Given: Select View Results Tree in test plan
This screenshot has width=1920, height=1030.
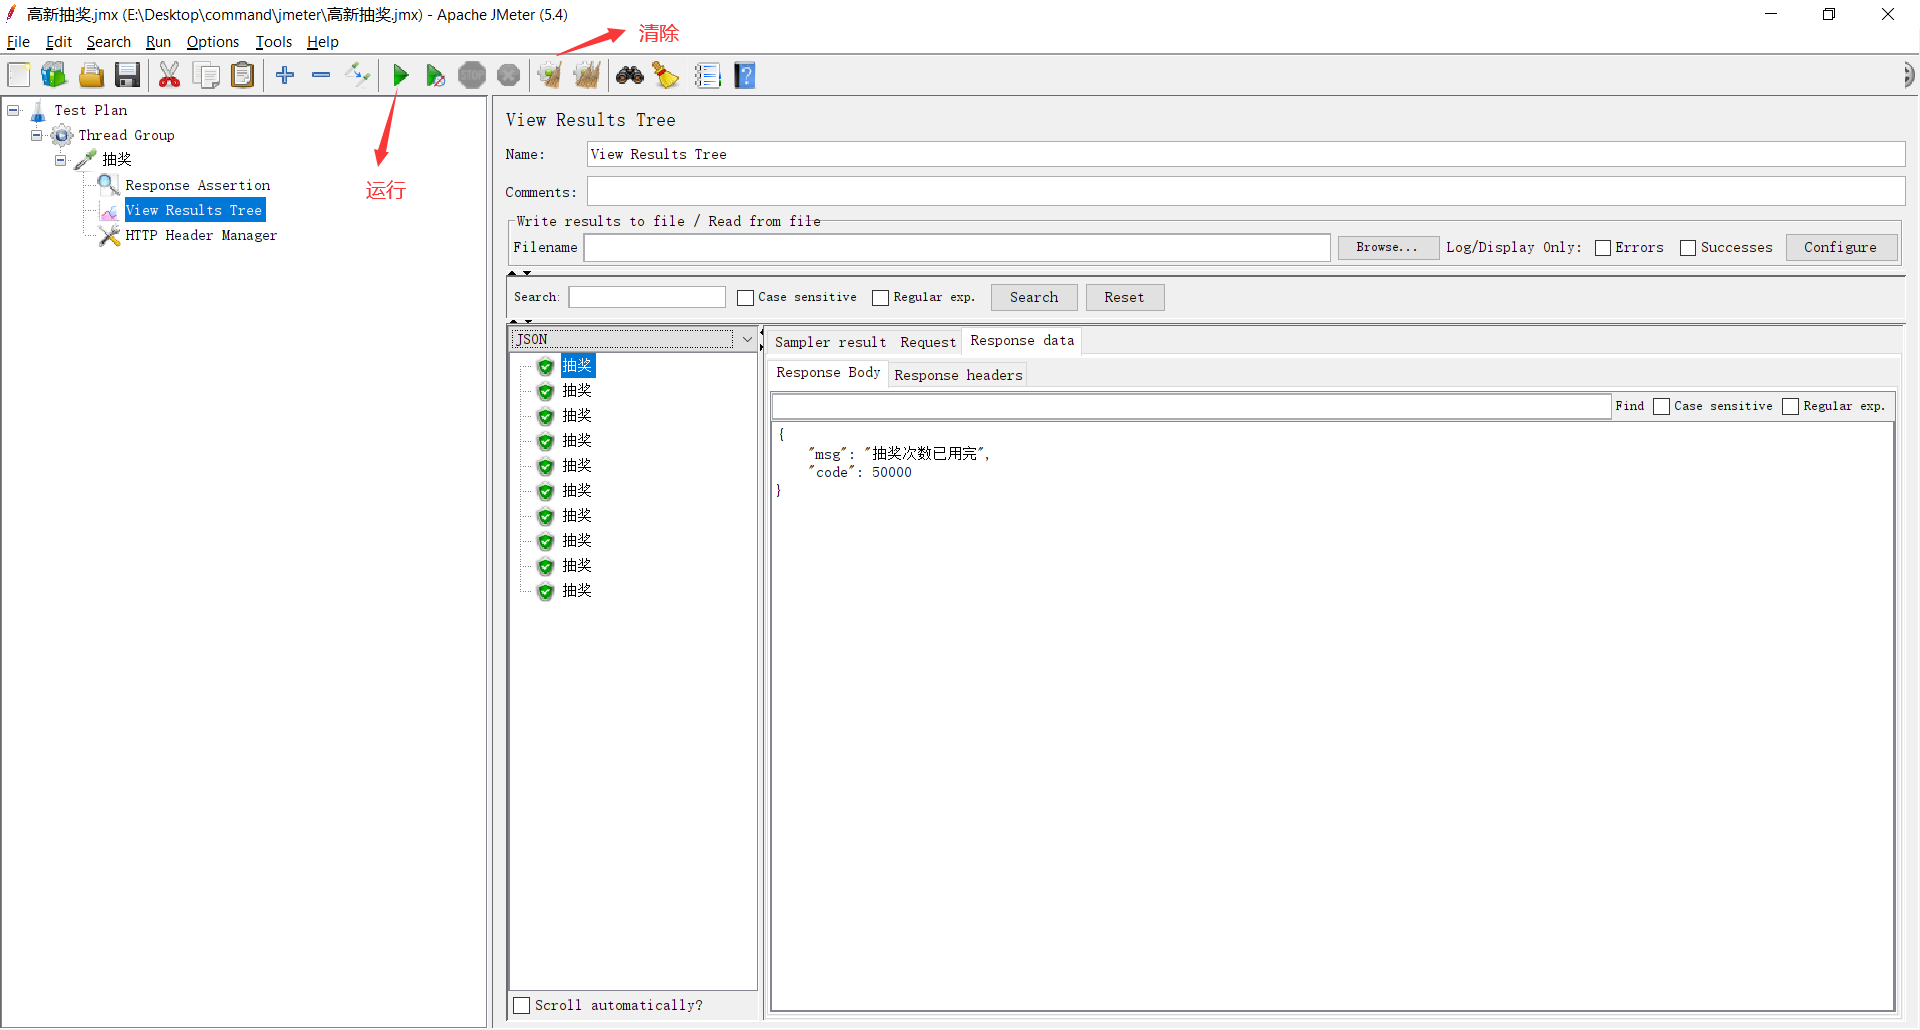Looking at the screenshot, I should [x=194, y=210].
